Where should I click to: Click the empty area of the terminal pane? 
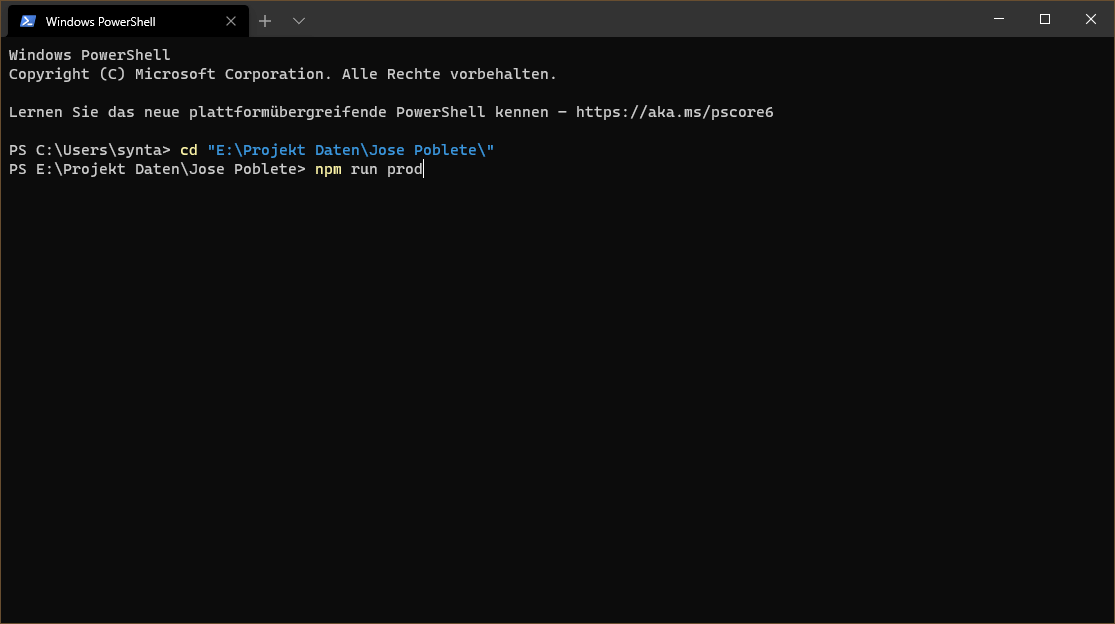pyautogui.click(x=557, y=400)
